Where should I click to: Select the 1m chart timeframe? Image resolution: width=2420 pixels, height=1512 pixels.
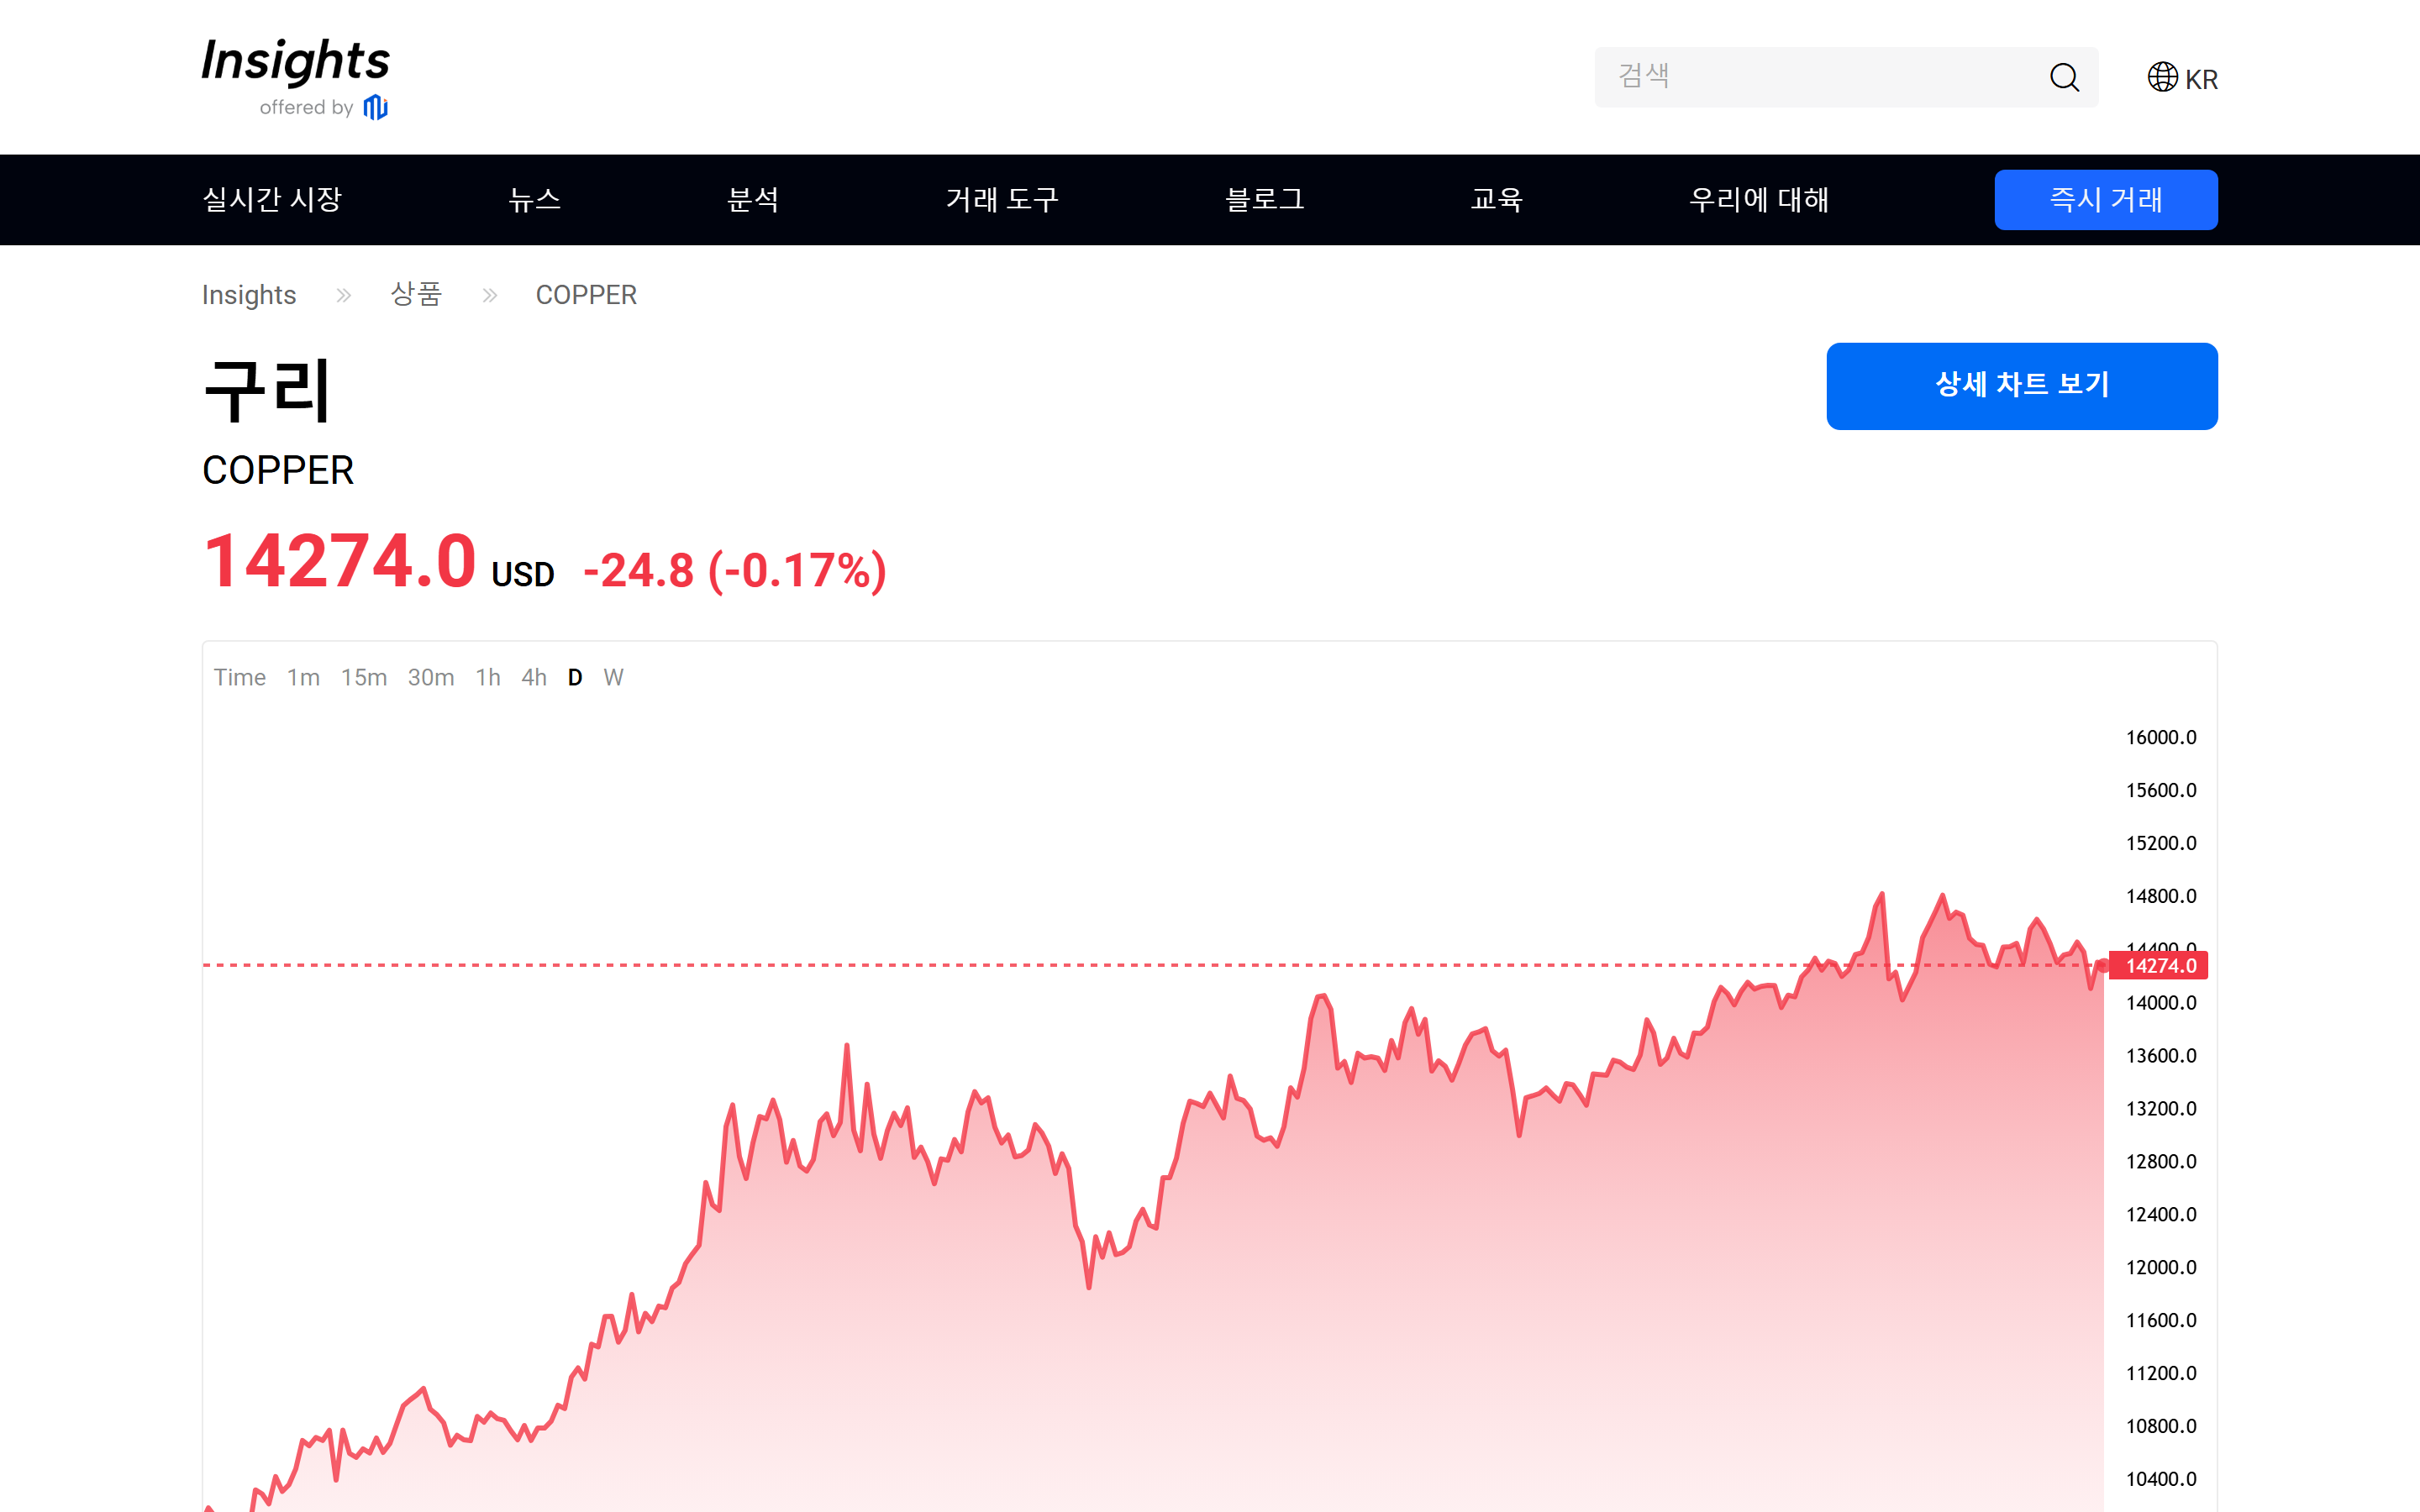pyautogui.click(x=303, y=678)
